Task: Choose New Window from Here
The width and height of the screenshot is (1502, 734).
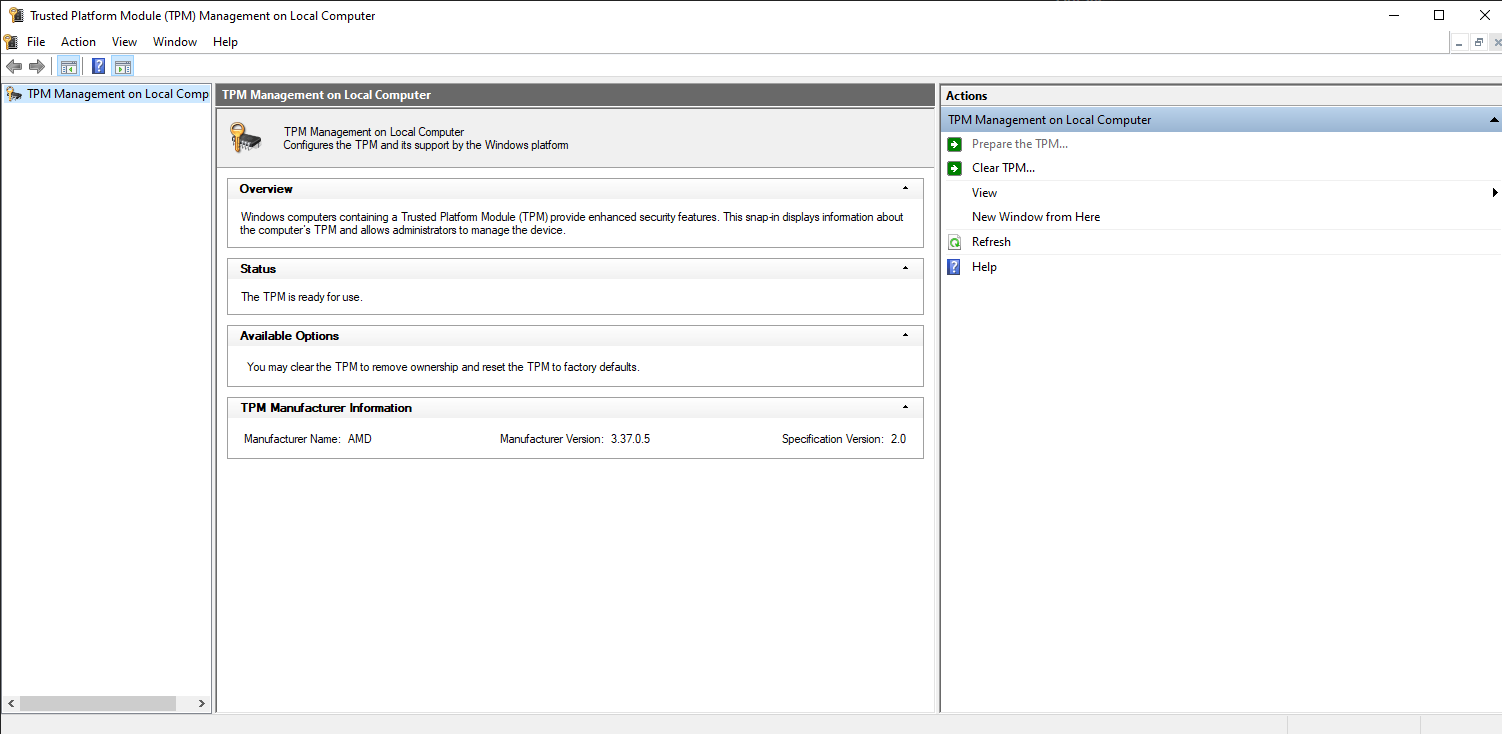Action: (1036, 217)
